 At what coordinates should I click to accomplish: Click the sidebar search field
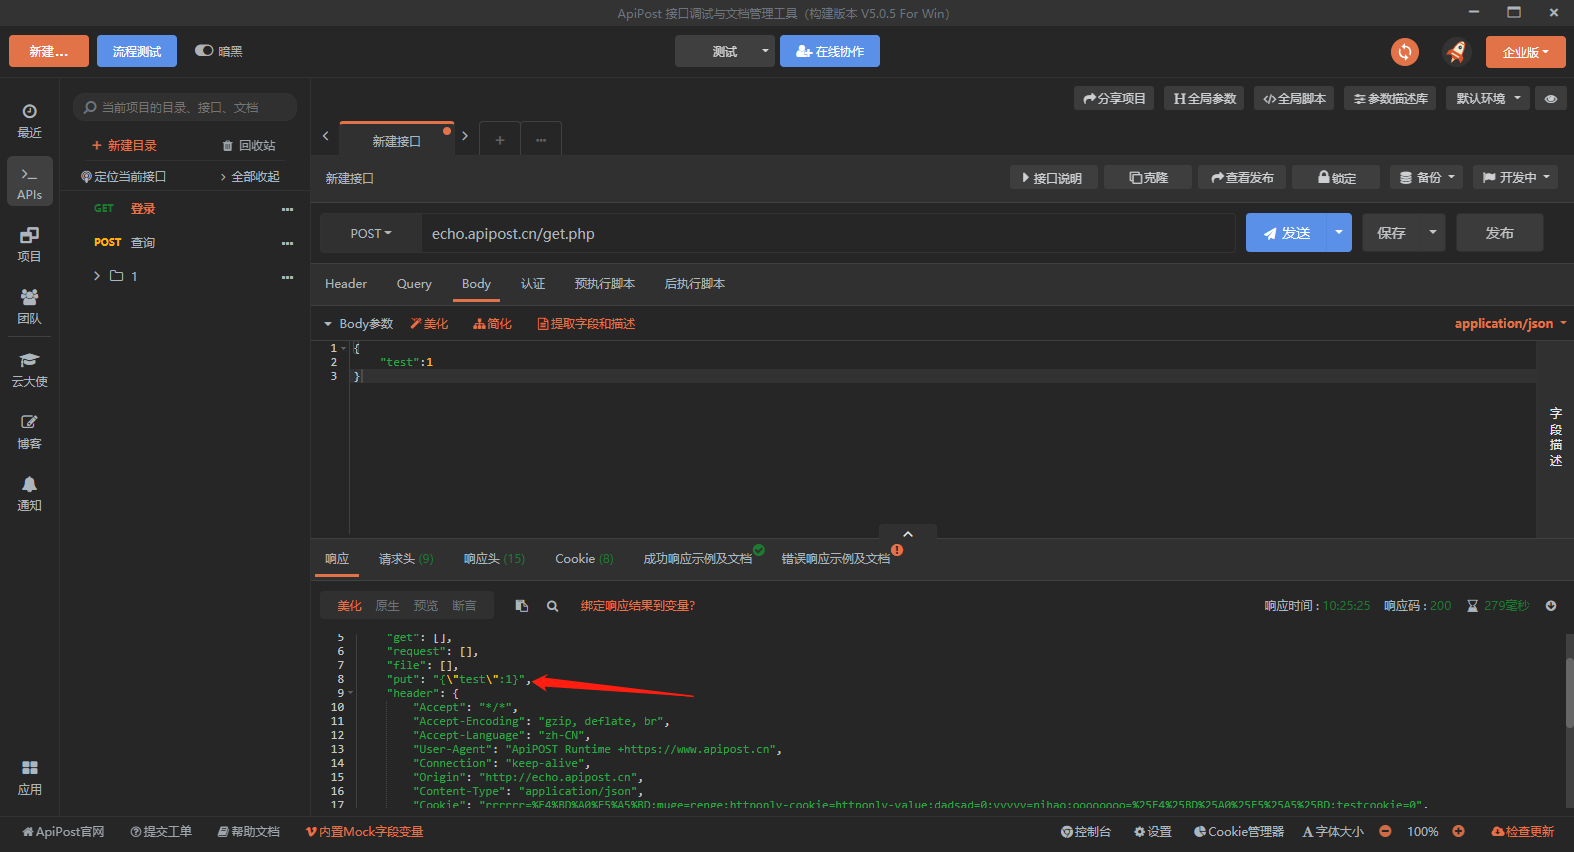185,107
